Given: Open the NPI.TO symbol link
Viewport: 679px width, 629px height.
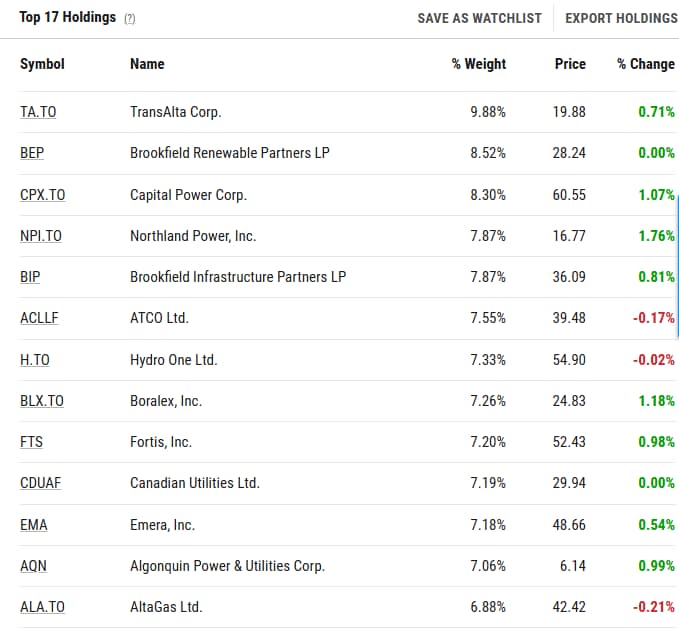Looking at the screenshot, I should (41, 236).
